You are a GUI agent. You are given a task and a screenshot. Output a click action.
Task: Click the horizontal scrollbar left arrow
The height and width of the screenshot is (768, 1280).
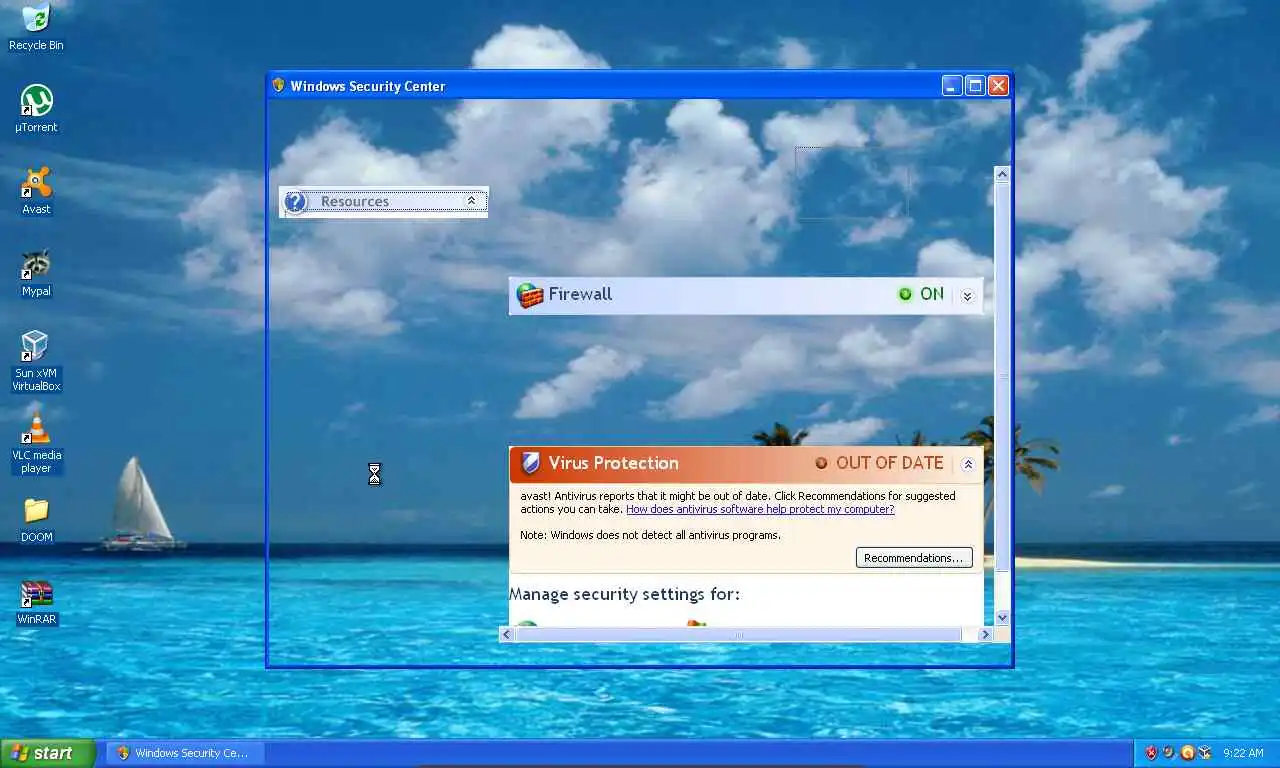(508, 634)
